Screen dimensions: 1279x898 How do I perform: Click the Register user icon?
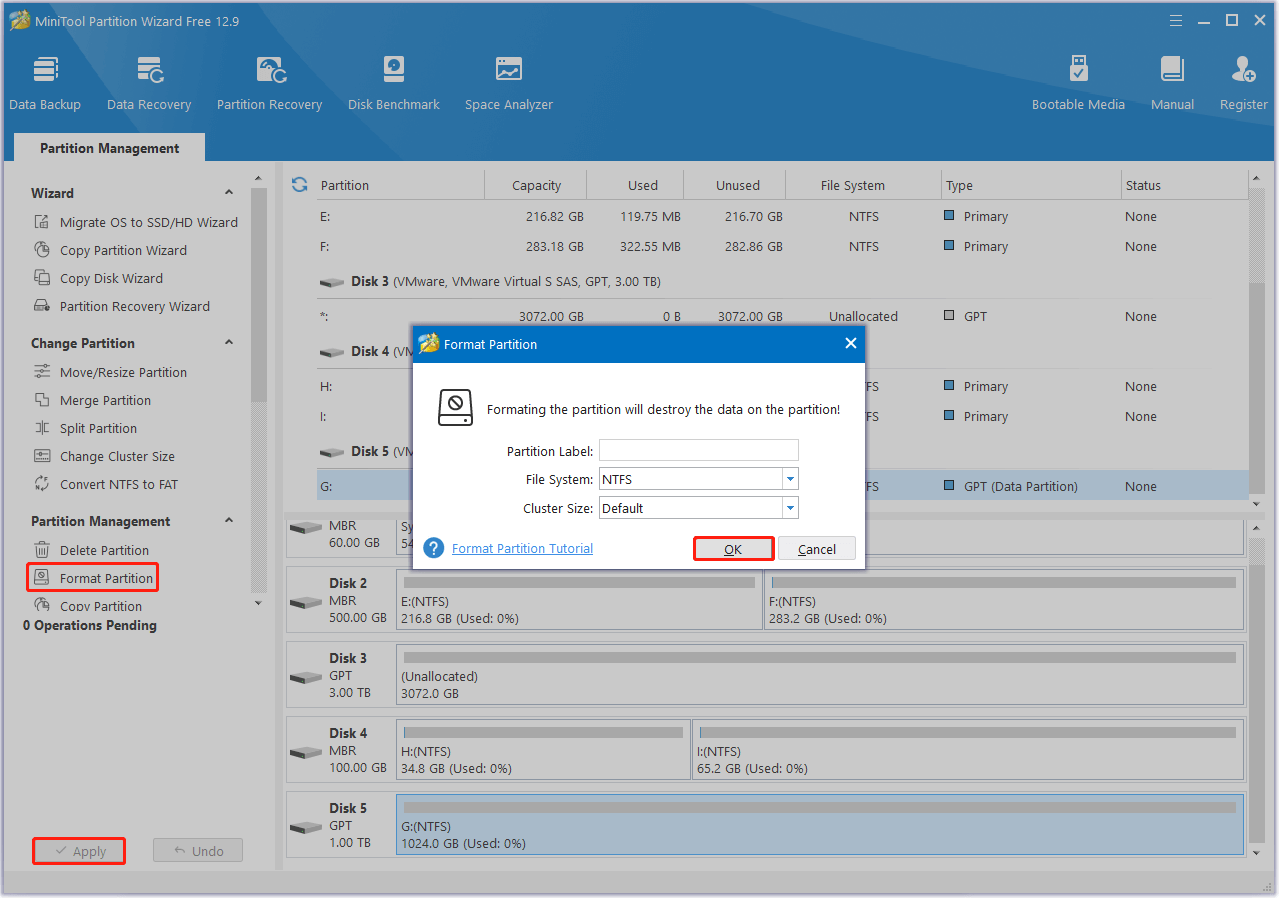1243,82
